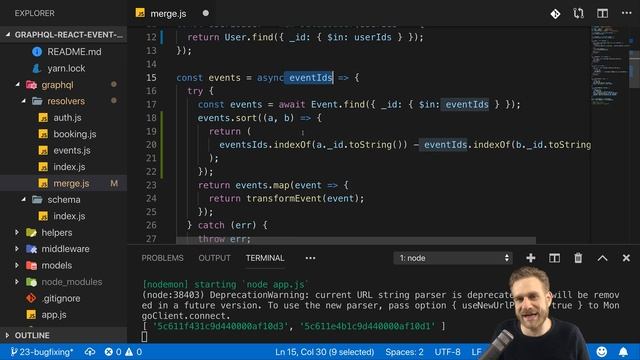Image resolution: width=640 pixels, height=360 pixels.
Task: Open the source control diff icon
Action: pyautogui.click(x=555, y=14)
